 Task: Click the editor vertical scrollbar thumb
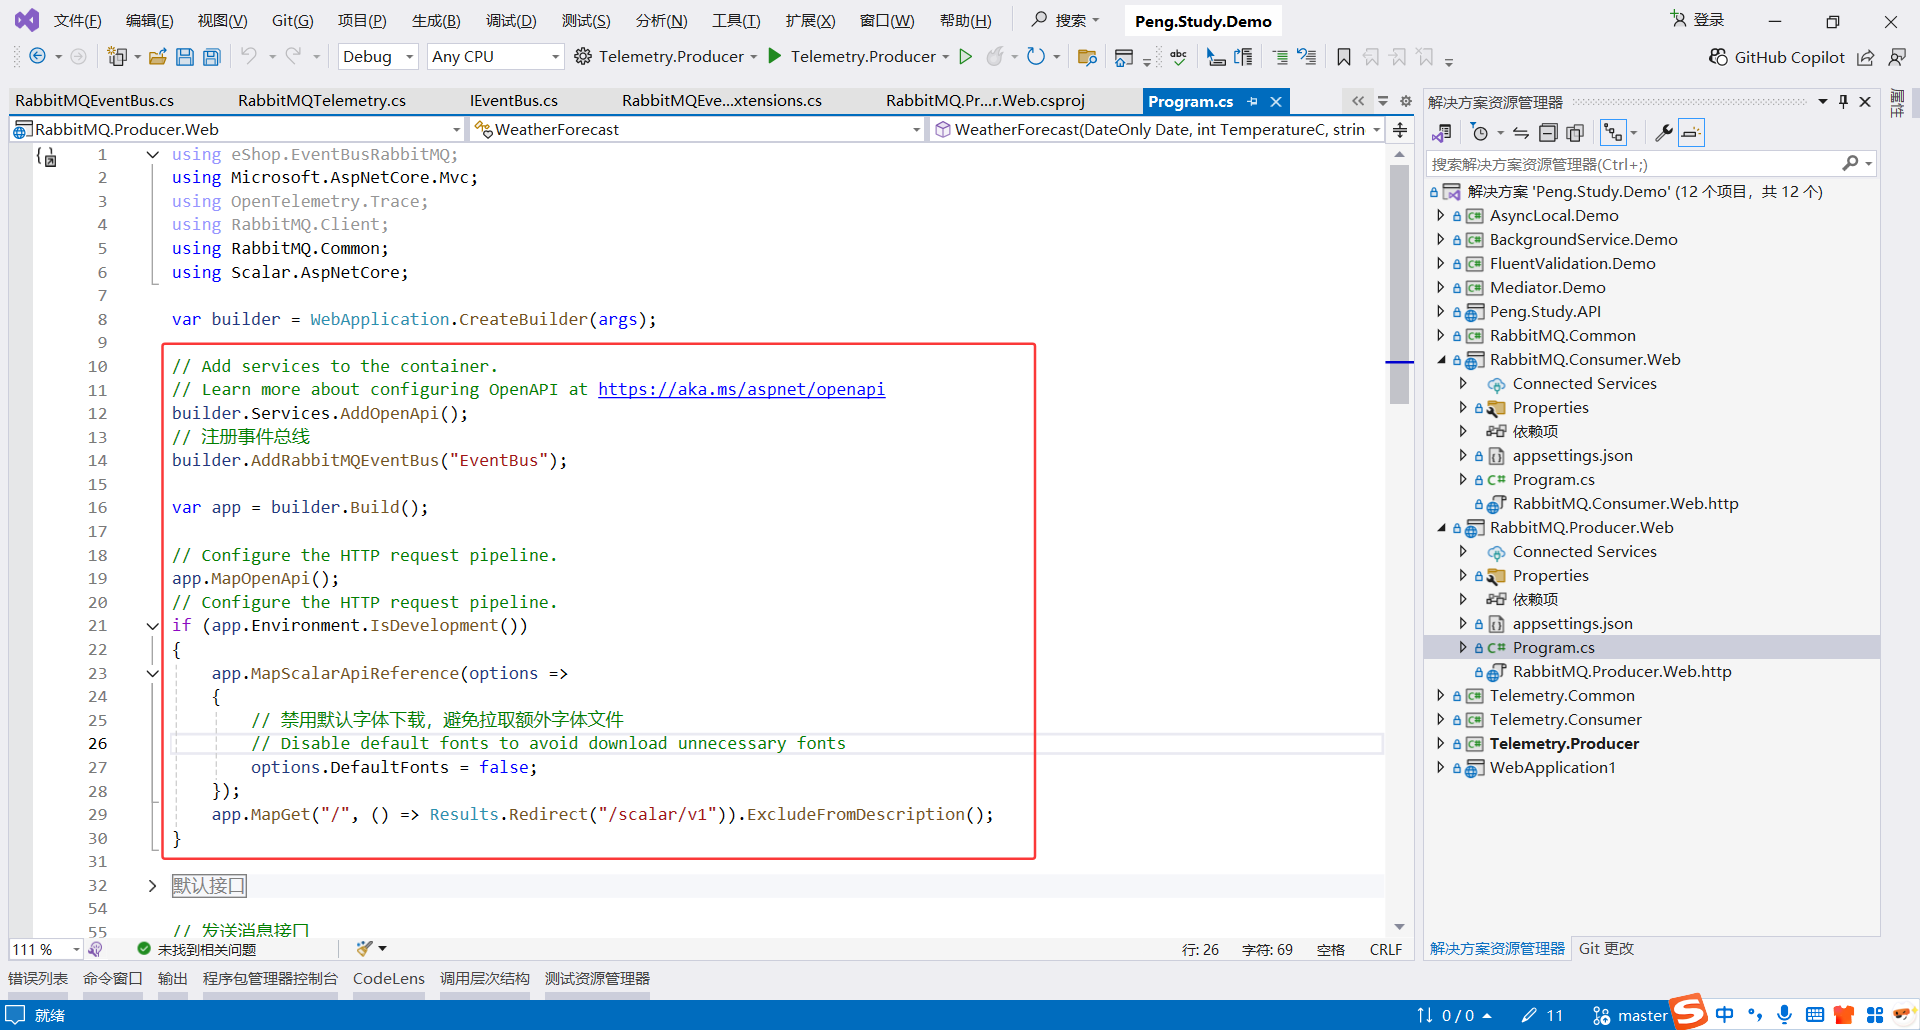click(x=1399, y=284)
